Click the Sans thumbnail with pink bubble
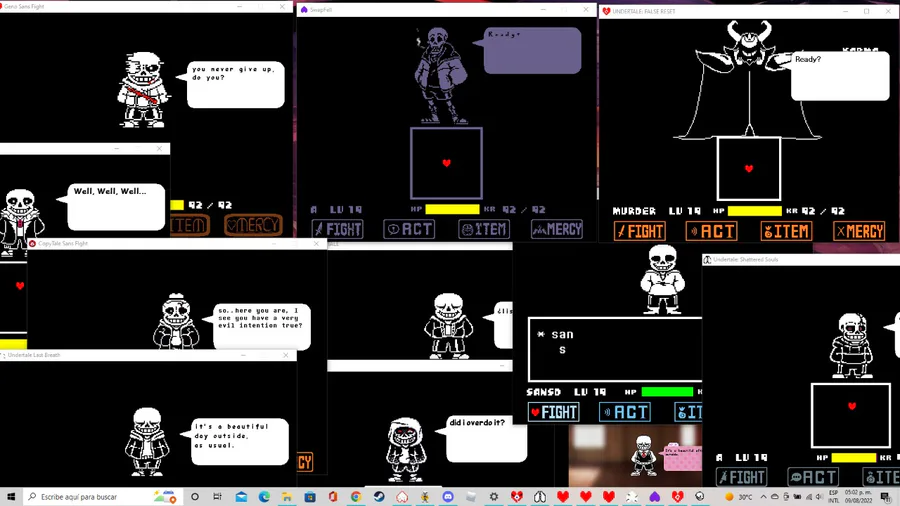900x506 pixels. pos(635,456)
